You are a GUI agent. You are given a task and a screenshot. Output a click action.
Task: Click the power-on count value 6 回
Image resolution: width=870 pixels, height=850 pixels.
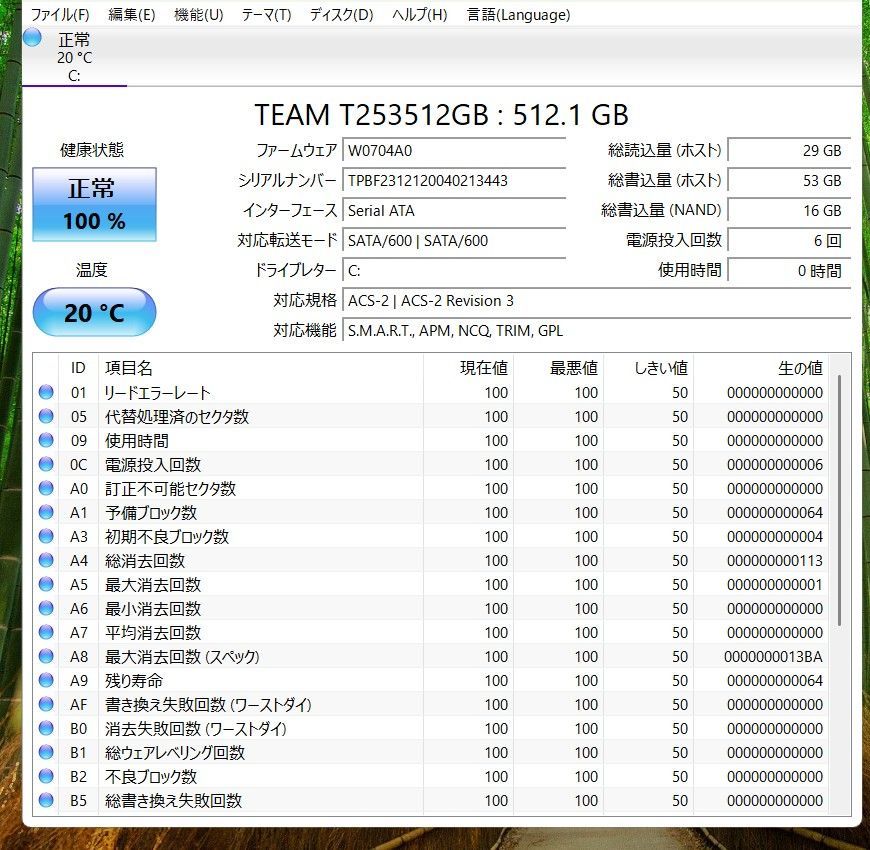click(789, 241)
